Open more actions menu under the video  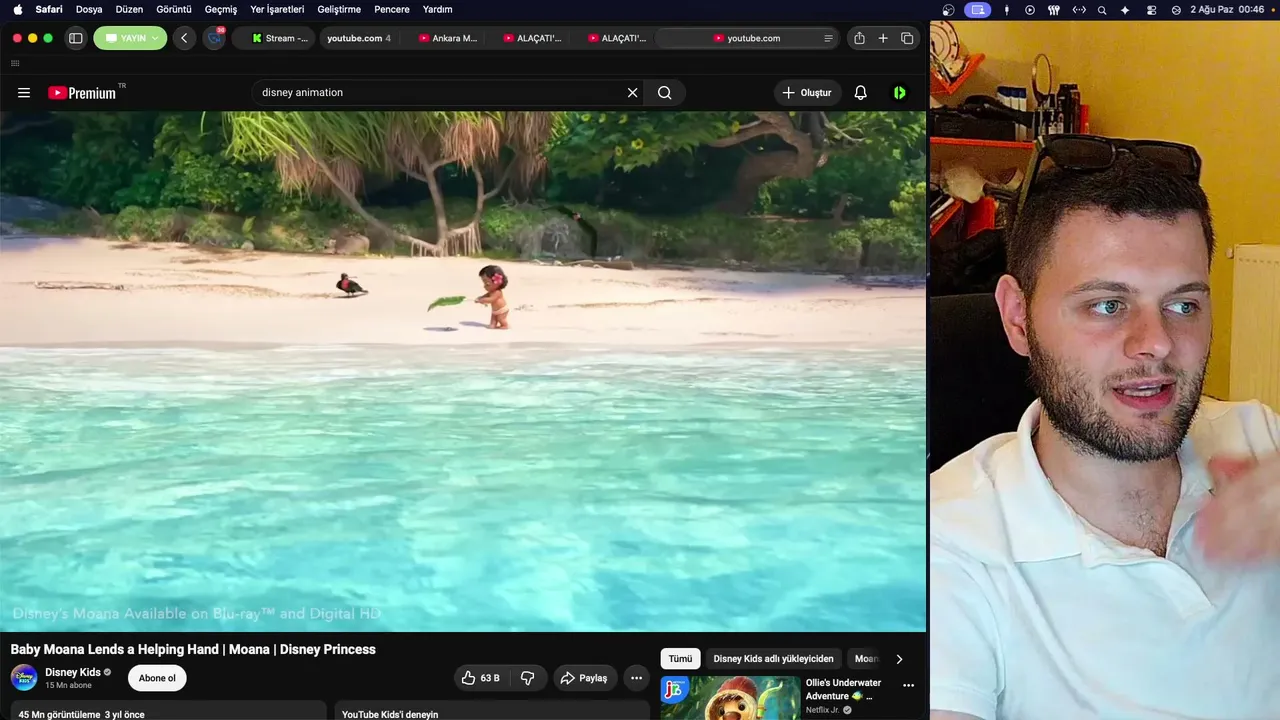pos(636,678)
